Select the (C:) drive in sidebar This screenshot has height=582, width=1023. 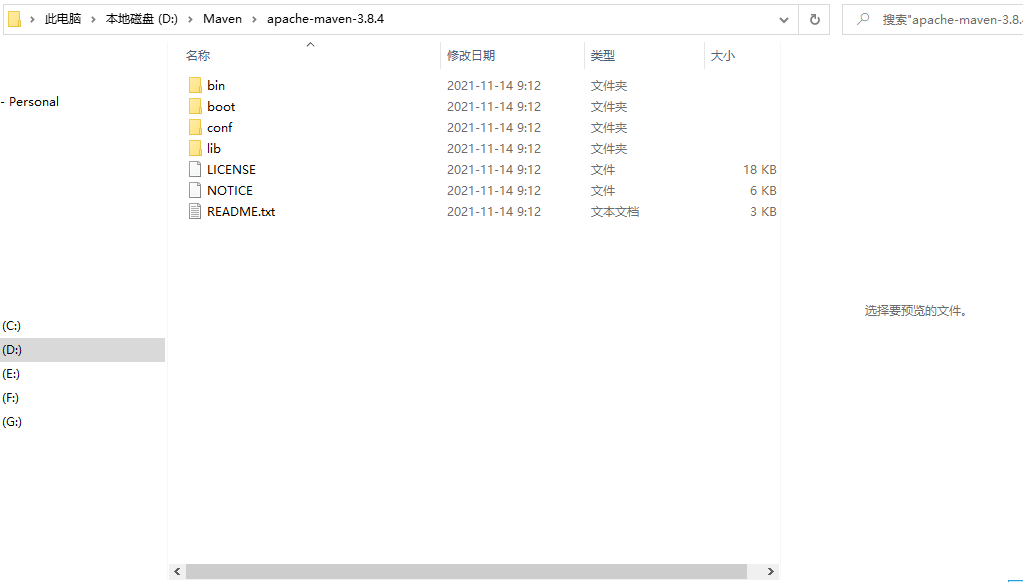12,326
